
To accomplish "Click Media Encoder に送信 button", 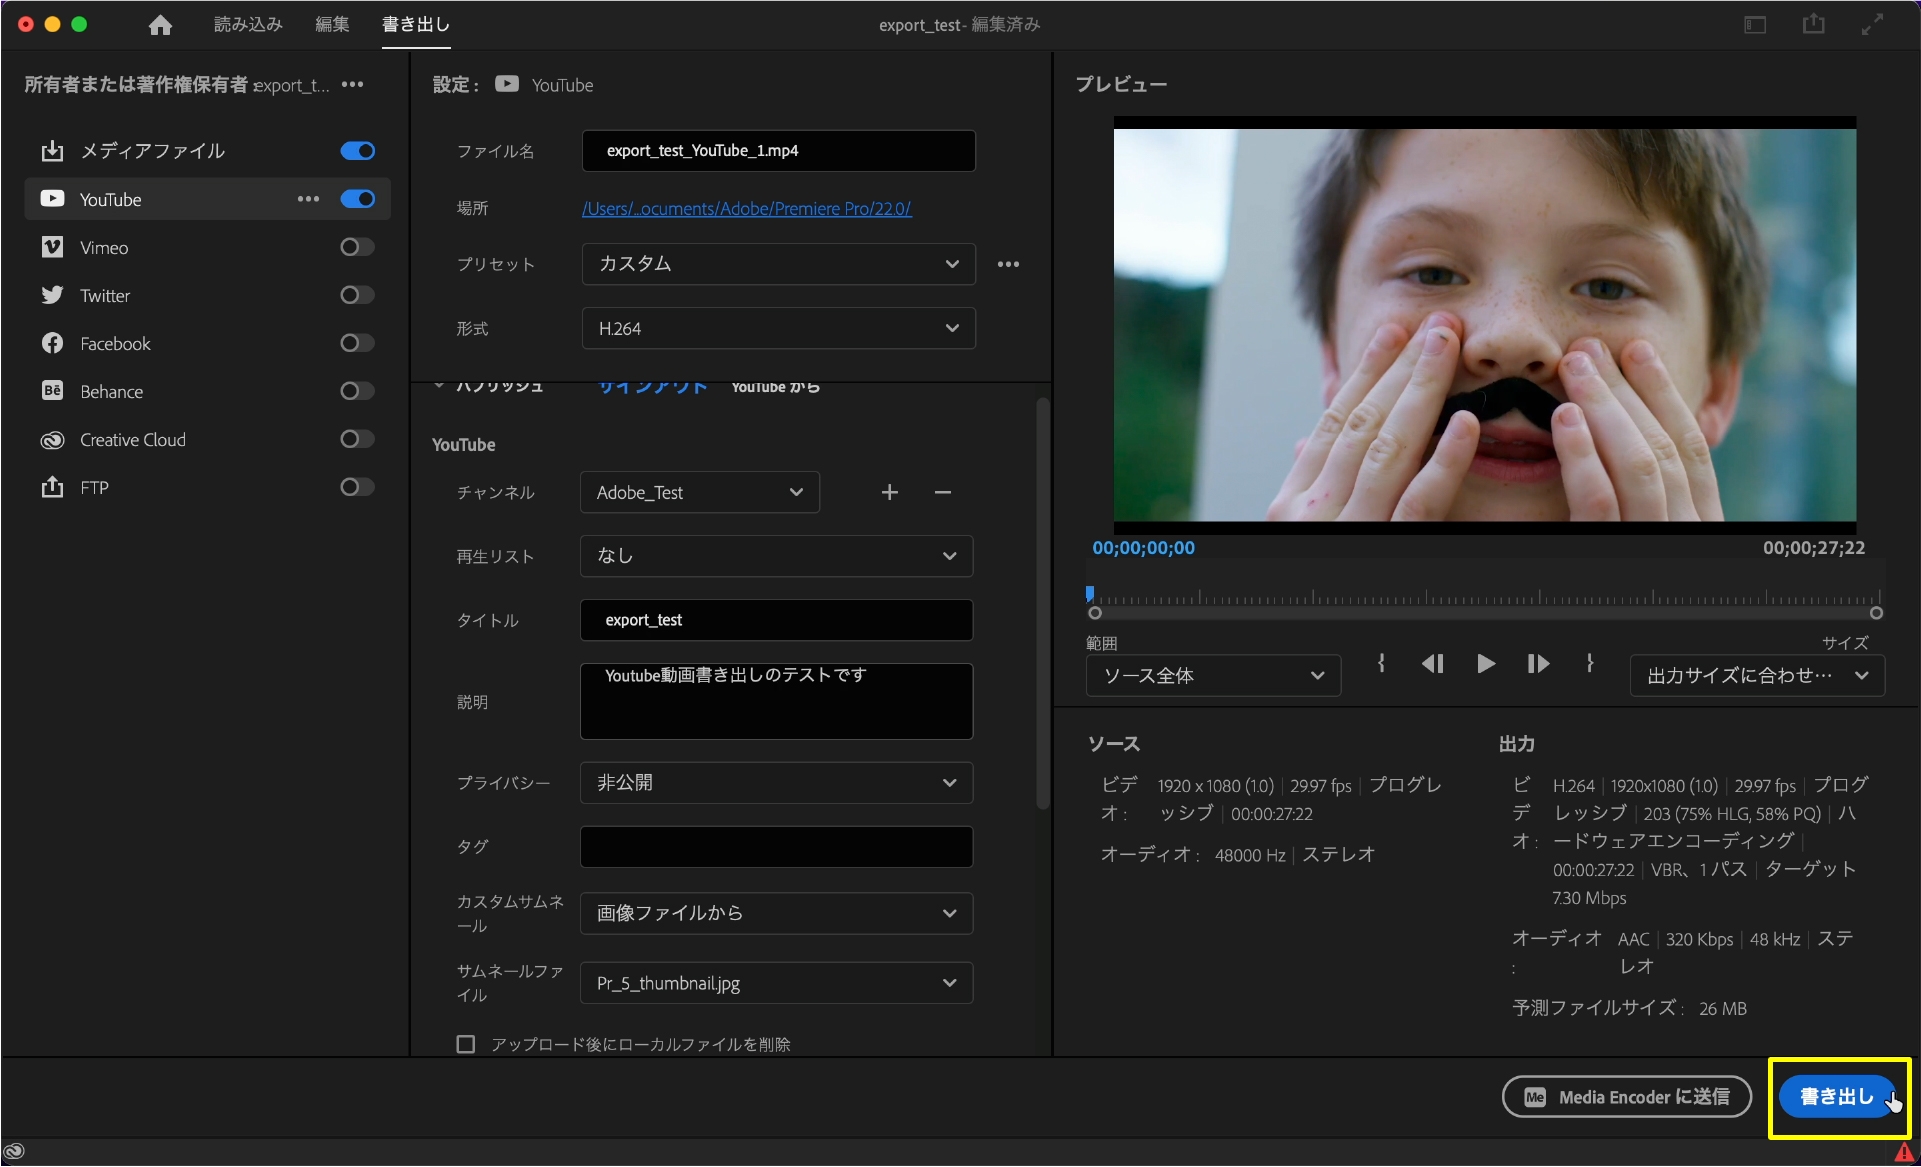I will pyautogui.click(x=1626, y=1097).
